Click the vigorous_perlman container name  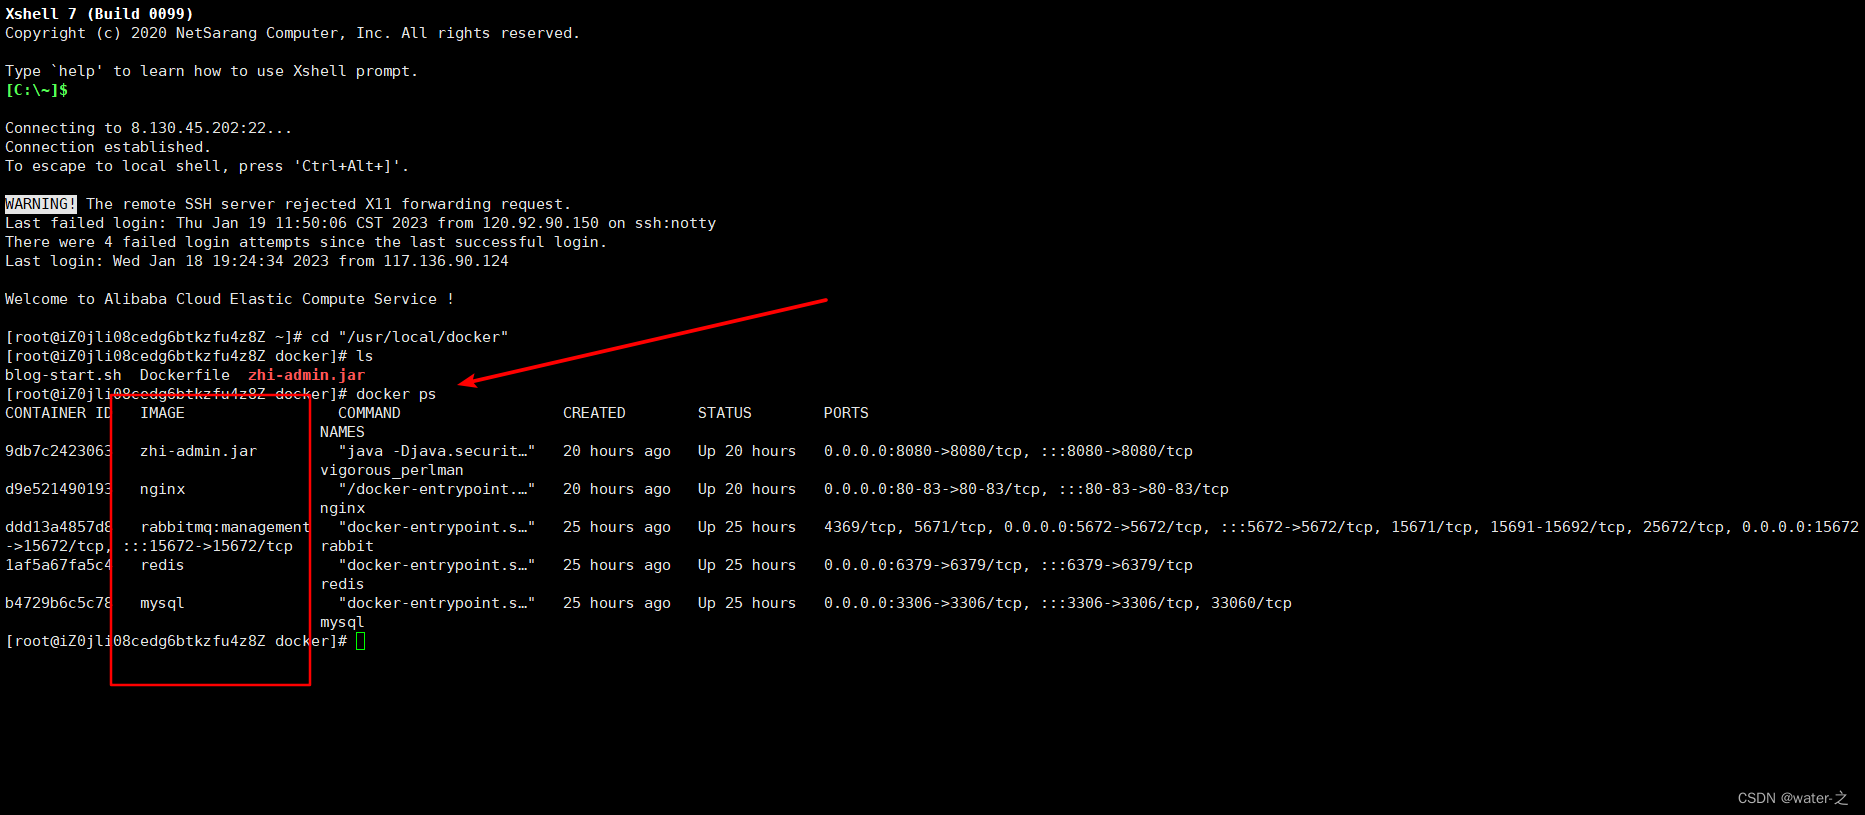pyautogui.click(x=392, y=470)
